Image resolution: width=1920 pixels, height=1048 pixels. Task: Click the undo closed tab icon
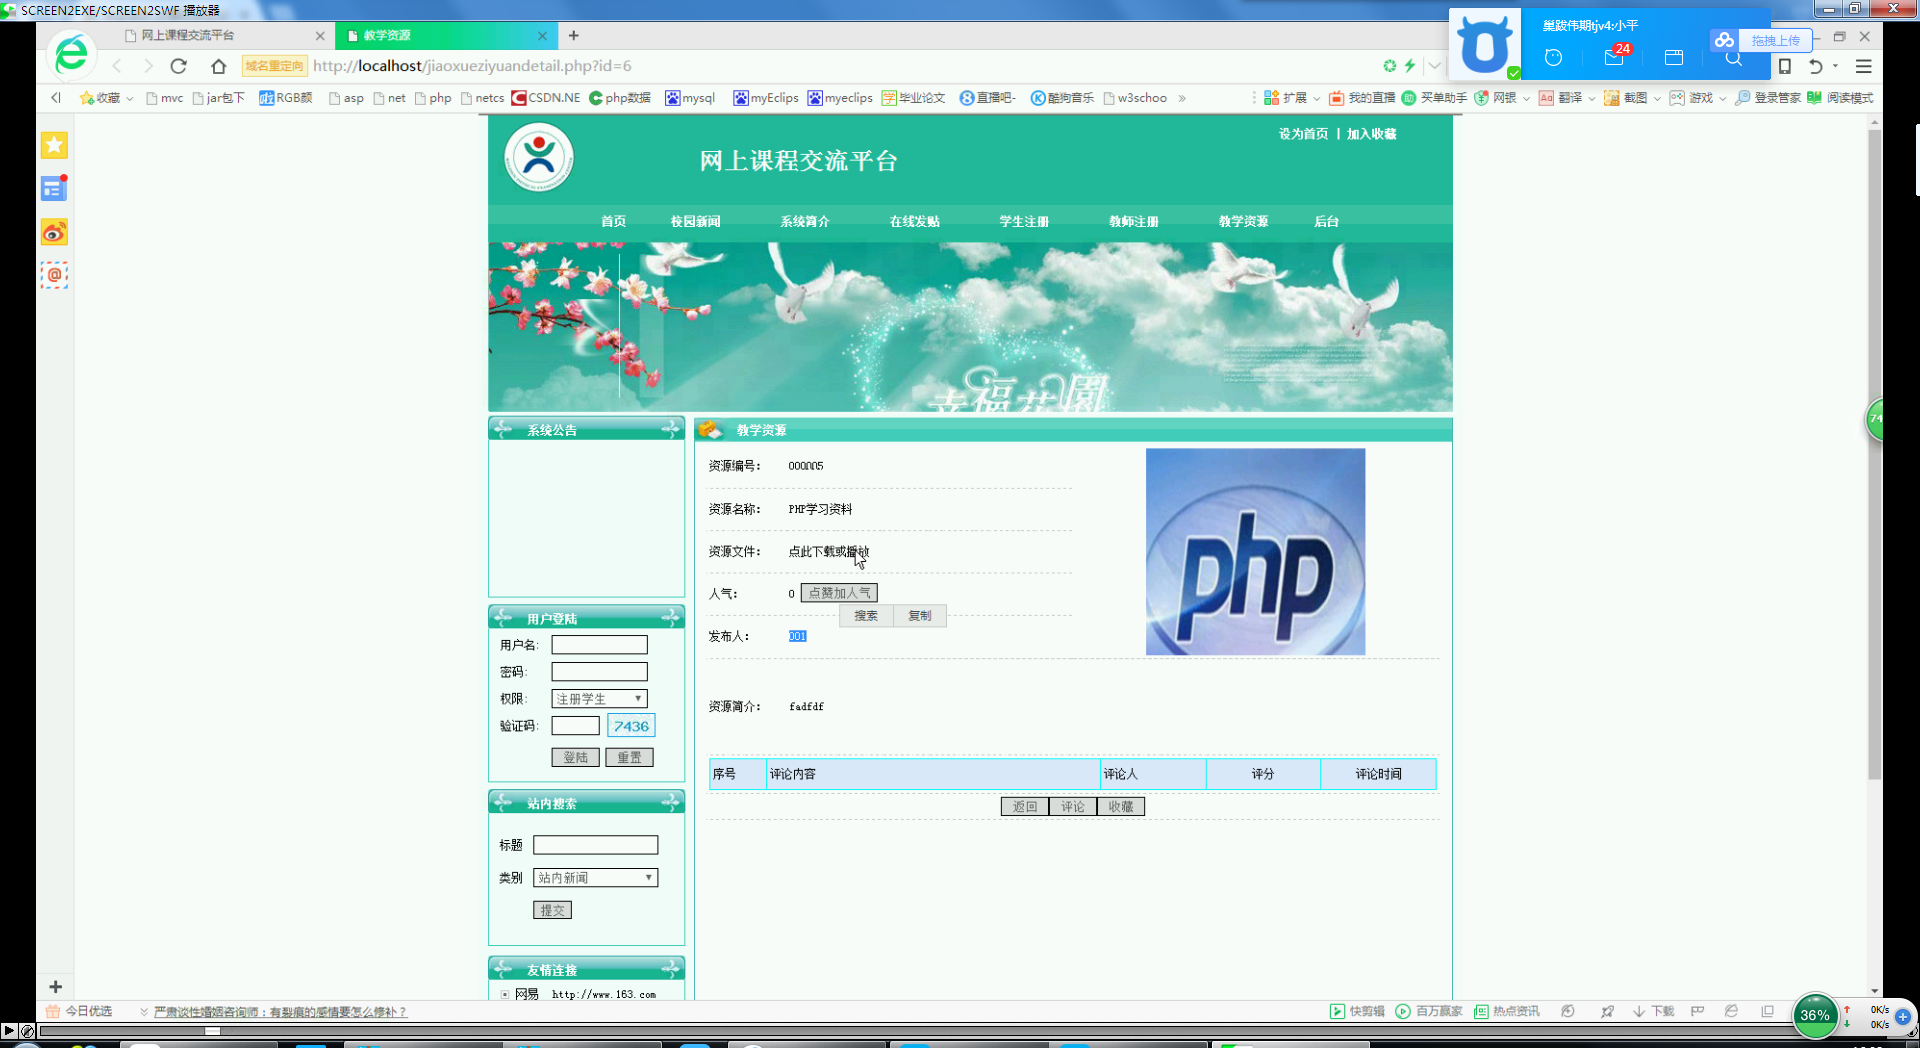(x=1816, y=66)
